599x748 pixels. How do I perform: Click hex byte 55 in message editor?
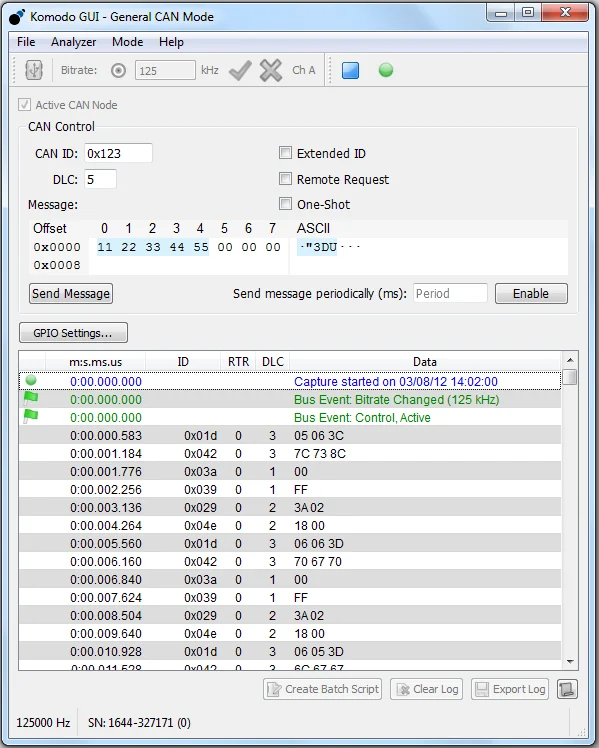click(201, 247)
